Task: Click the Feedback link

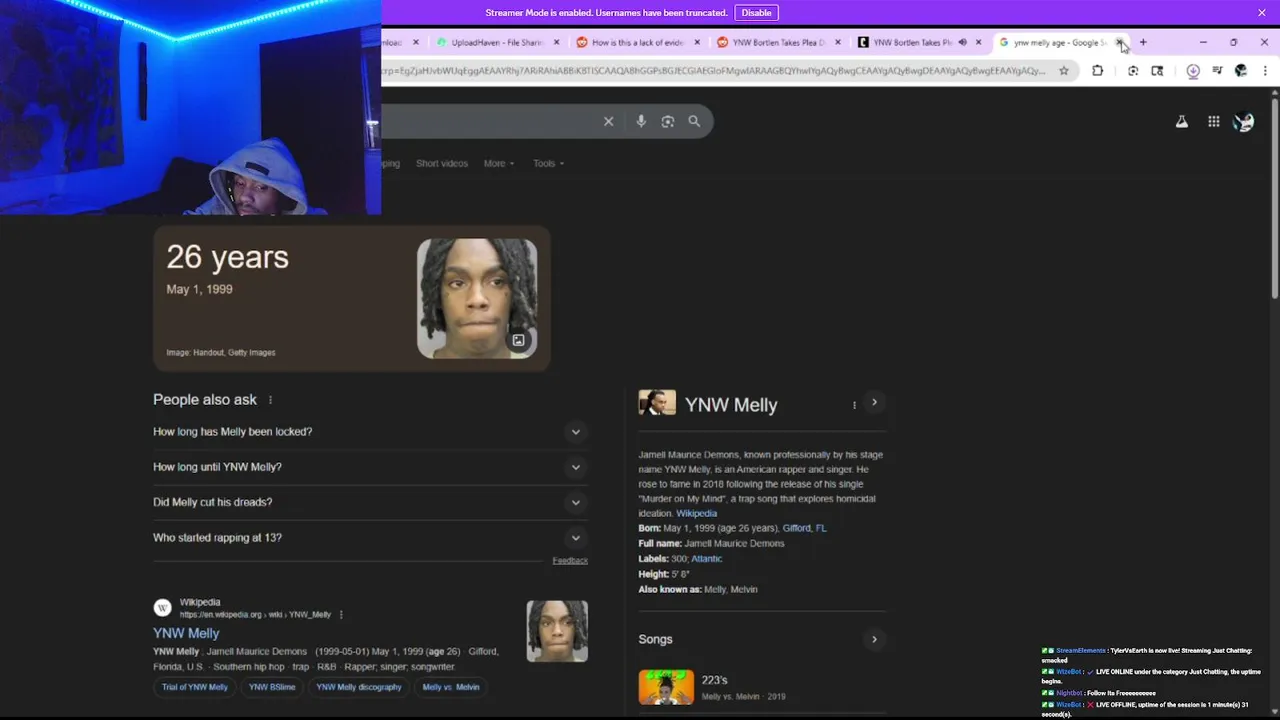Action: pyautogui.click(x=570, y=560)
